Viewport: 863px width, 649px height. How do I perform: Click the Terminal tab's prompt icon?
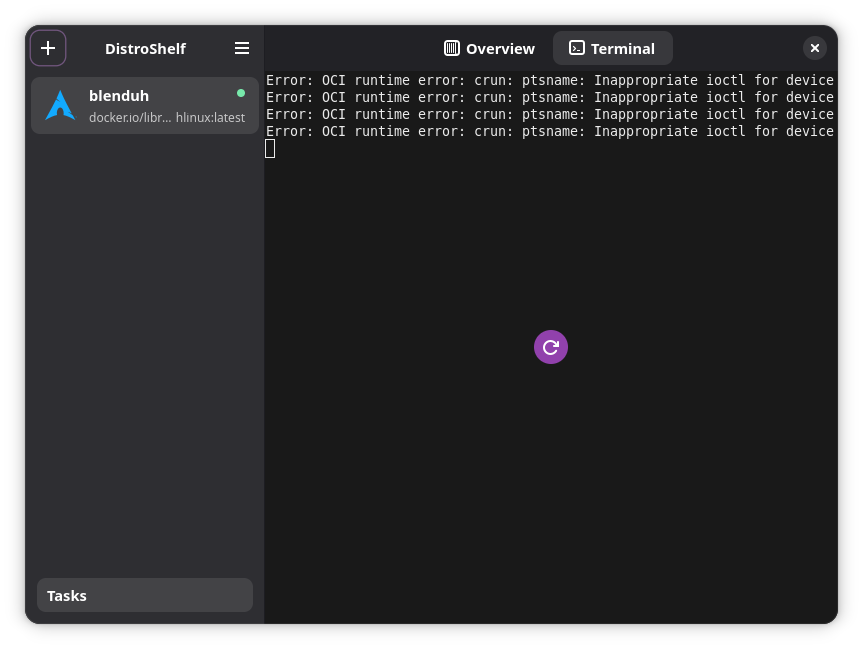[577, 48]
